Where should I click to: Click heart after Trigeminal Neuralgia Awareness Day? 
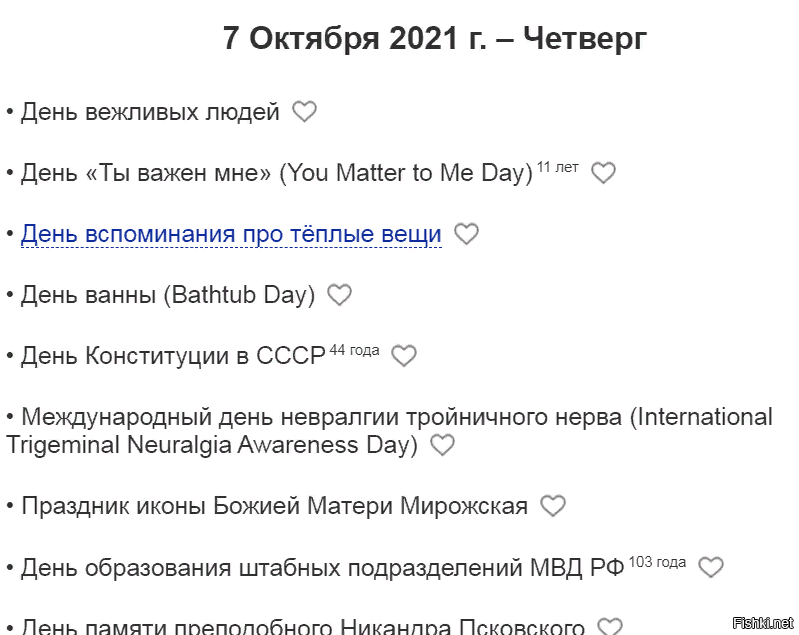(x=442, y=444)
